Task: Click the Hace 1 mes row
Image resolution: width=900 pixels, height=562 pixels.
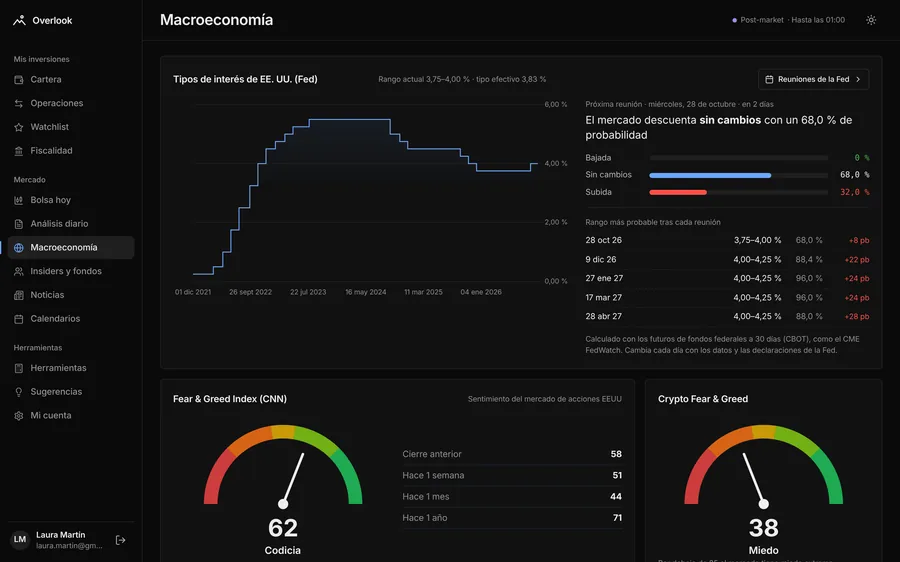Action: [512, 497]
